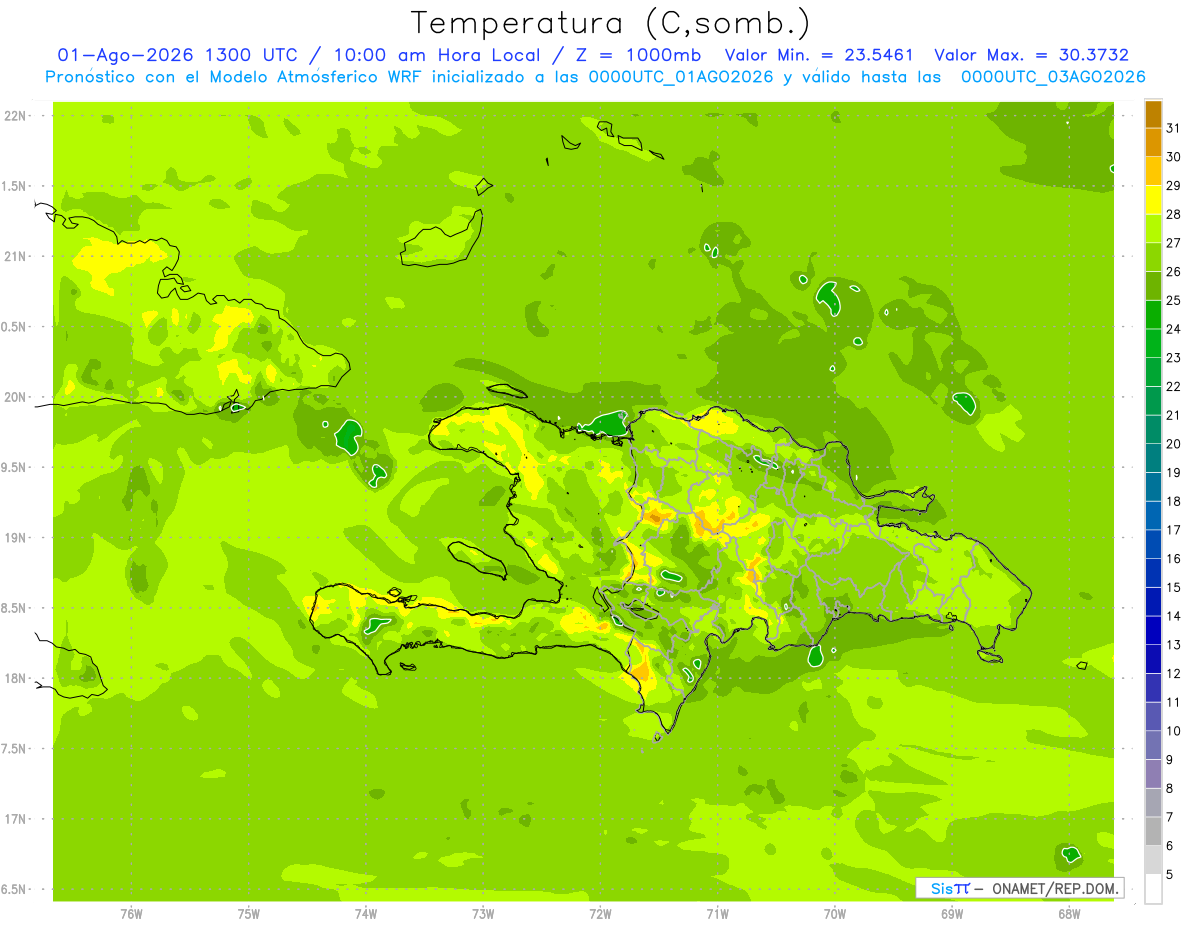Image resolution: width=1200 pixels, height=927 pixels.
Task: Click the '17N' latitude axis label
Action: (x=14, y=819)
